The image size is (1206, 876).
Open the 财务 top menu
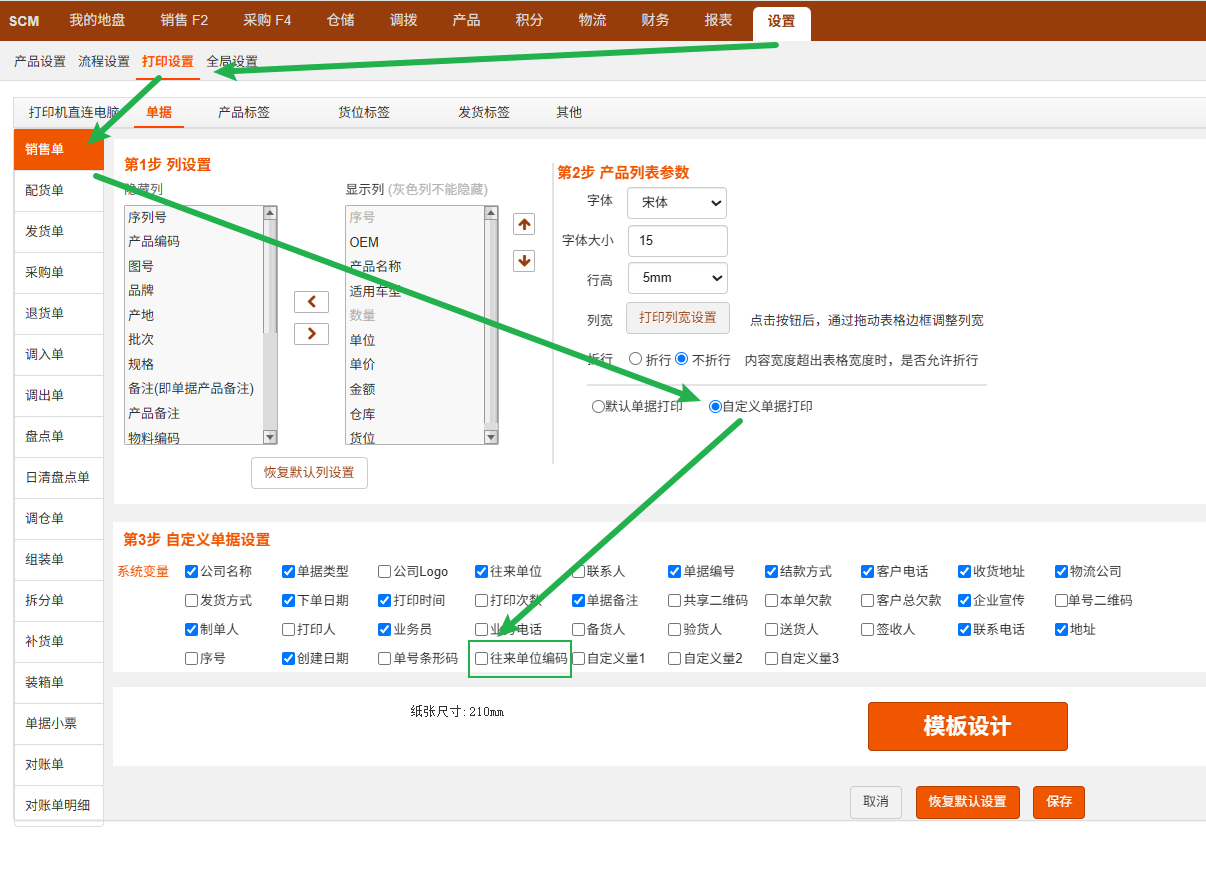pos(655,20)
